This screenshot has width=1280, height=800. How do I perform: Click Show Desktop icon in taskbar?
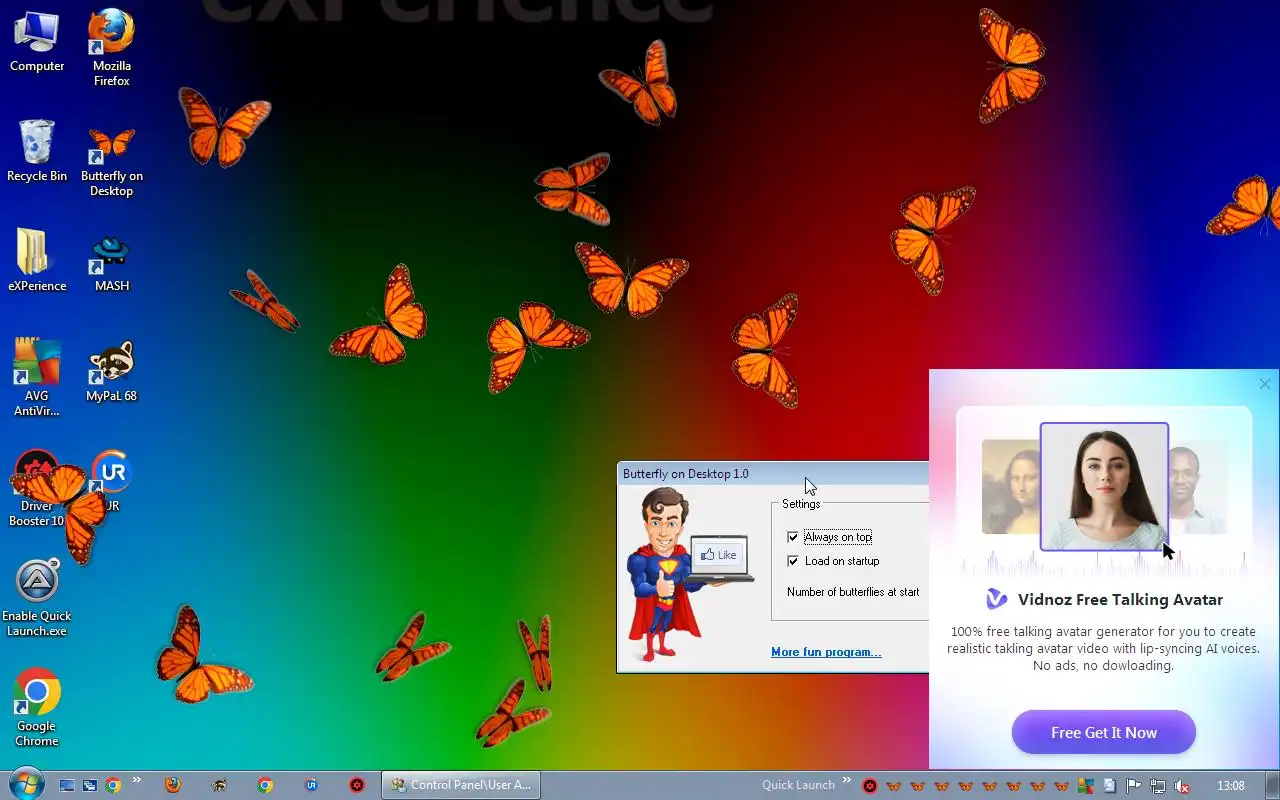[x=67, y=786]
